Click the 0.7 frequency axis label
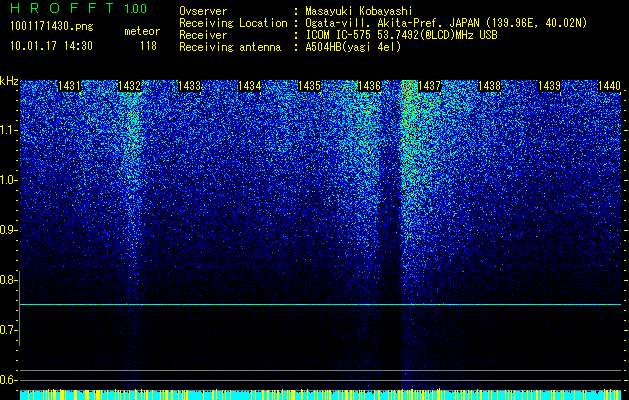The width and height of the screenshot is (629, 400). pos(8,330)
